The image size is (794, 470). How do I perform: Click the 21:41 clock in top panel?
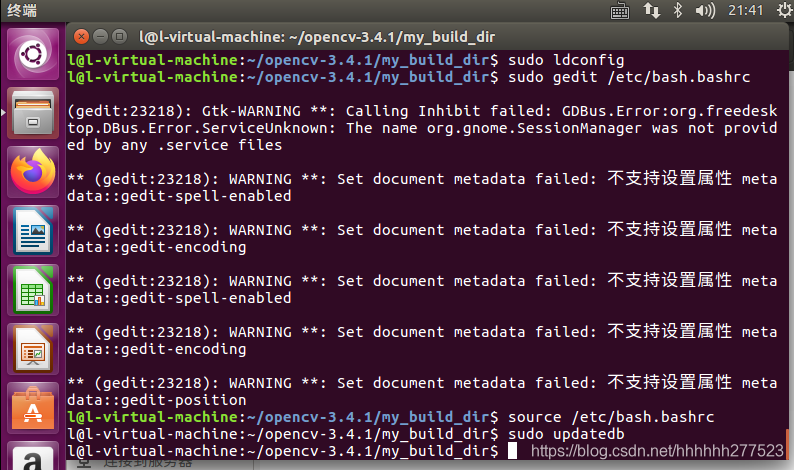tap(745, 10)
